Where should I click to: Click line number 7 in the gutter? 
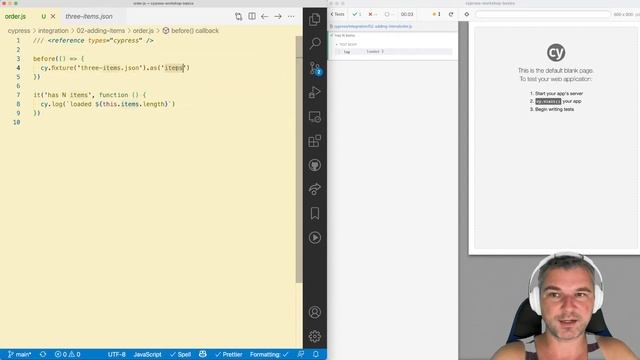coord(18,95)
